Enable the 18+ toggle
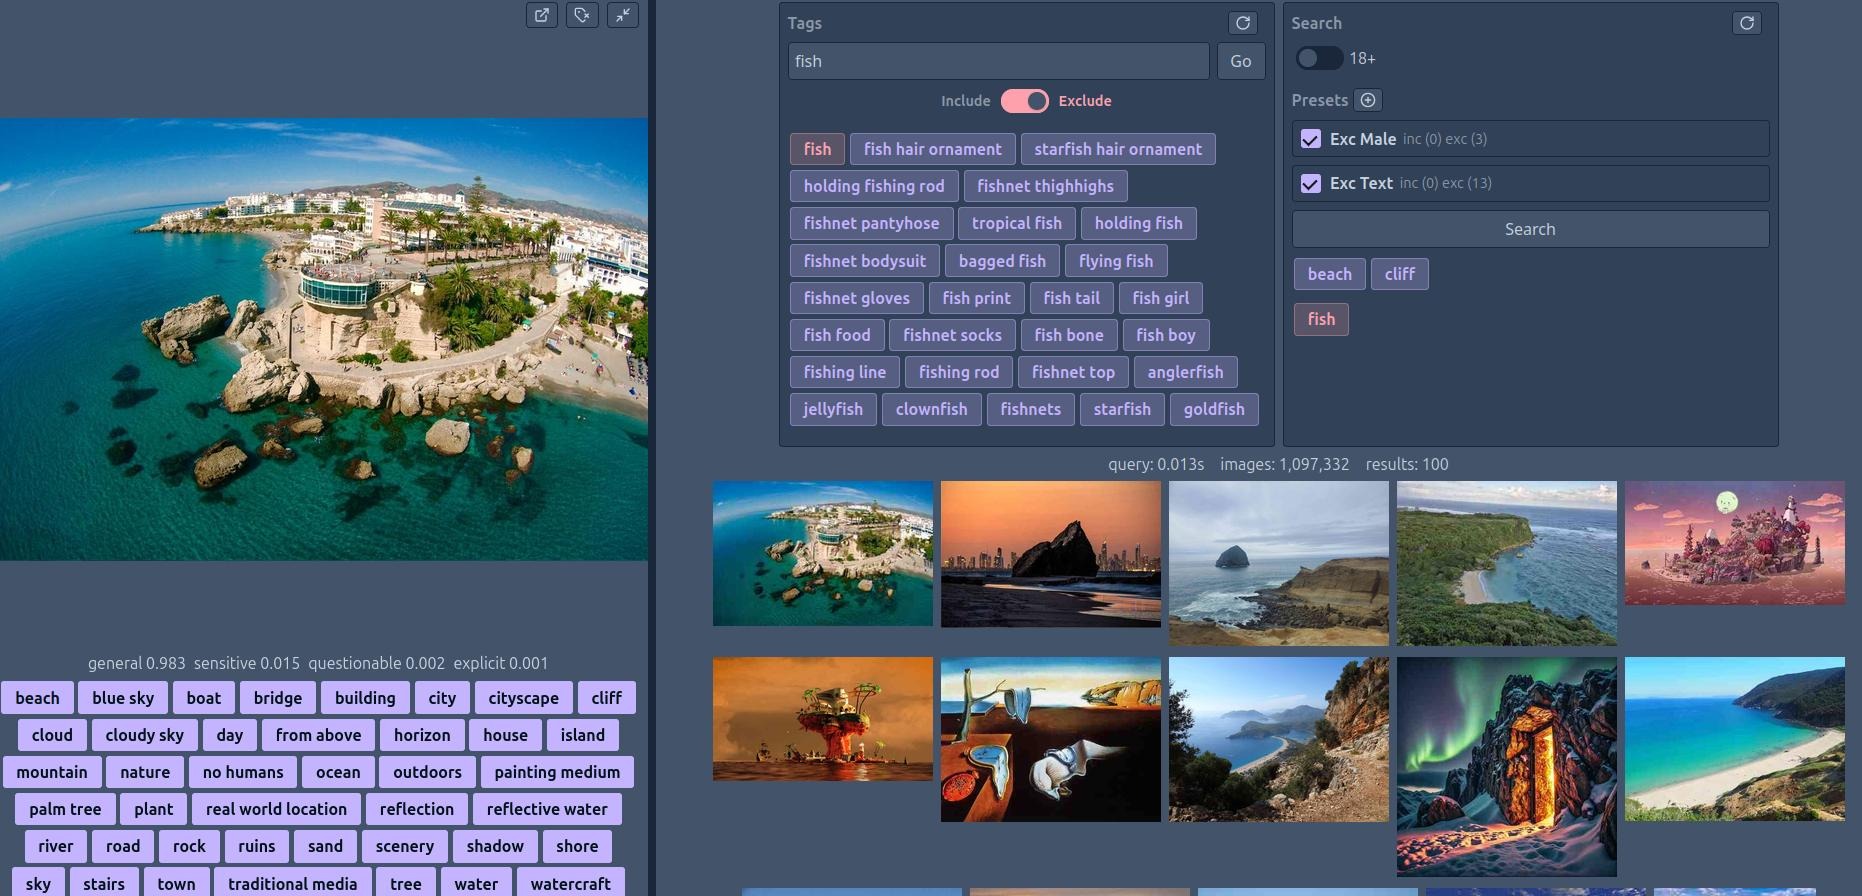 (x=1319, y=59)
